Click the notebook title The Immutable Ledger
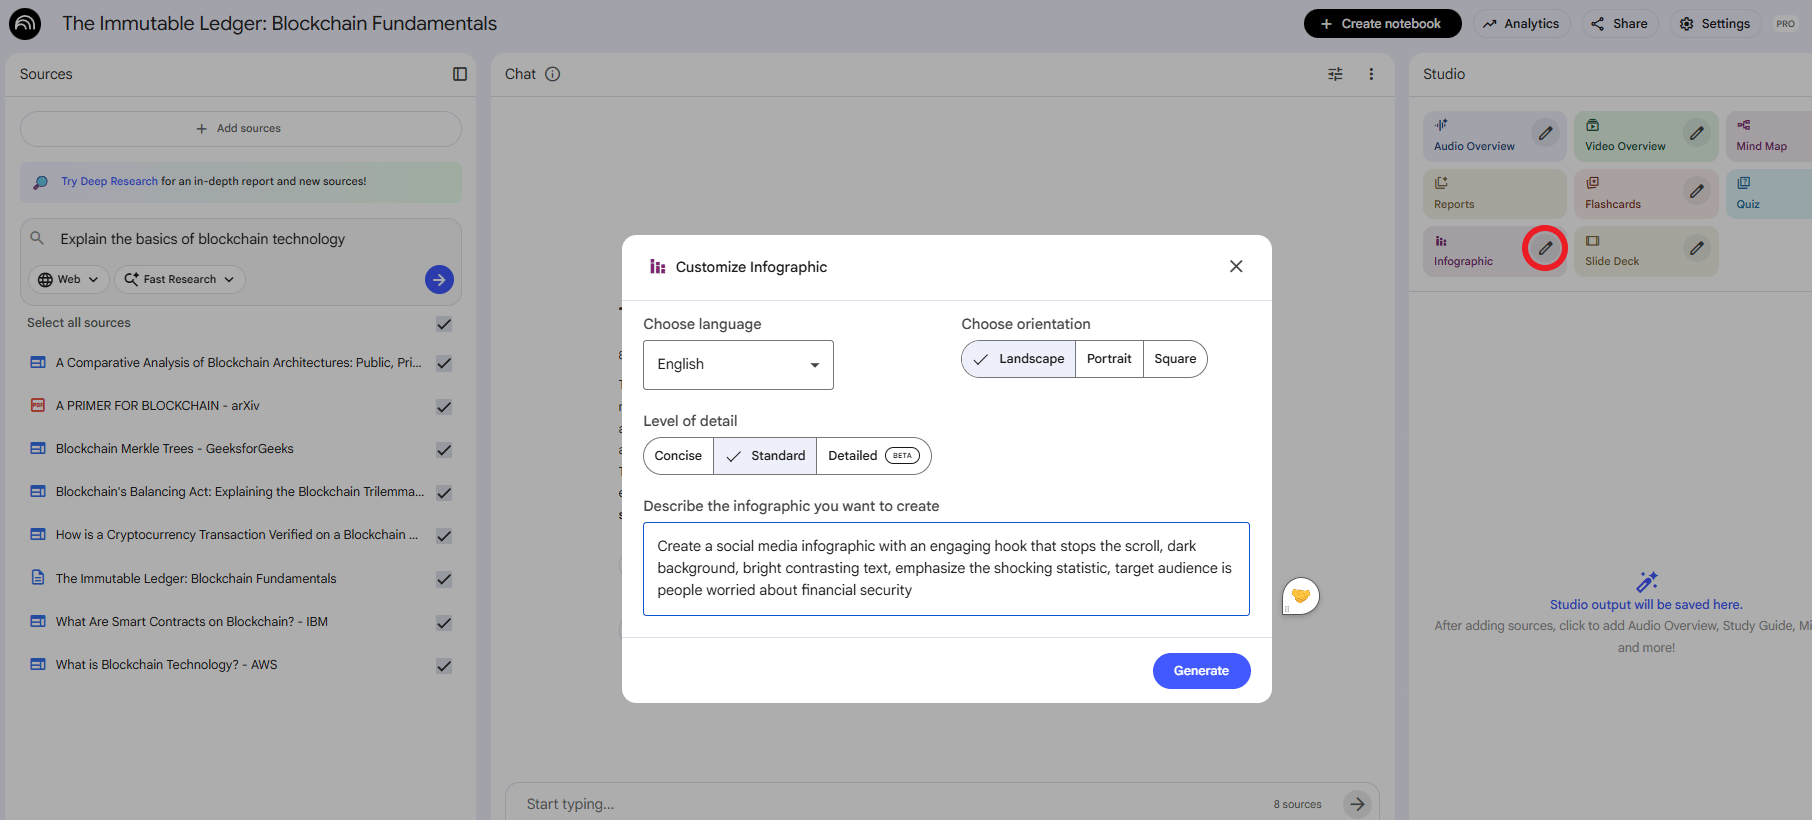Viewport: 1812px width, 820px height. [x=280, y=23]
